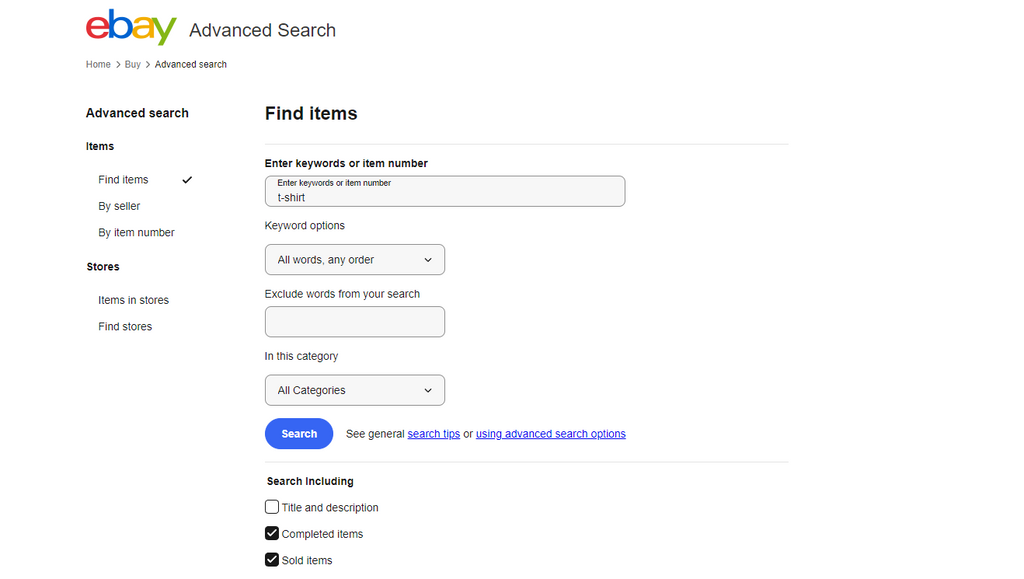Screen dimensions: 1024x579
Task: Open the All words, any order dropdown
Action: 355,260
